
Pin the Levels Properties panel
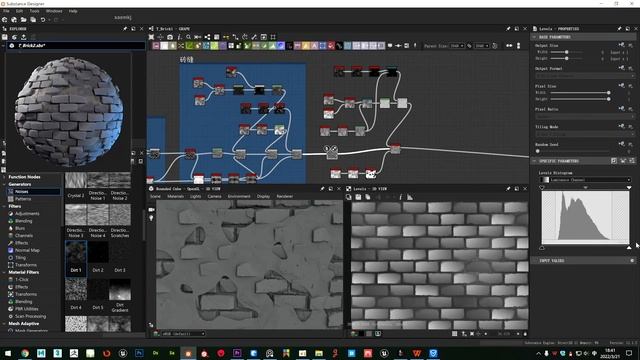pyautogui.click(x=619, y=29)
